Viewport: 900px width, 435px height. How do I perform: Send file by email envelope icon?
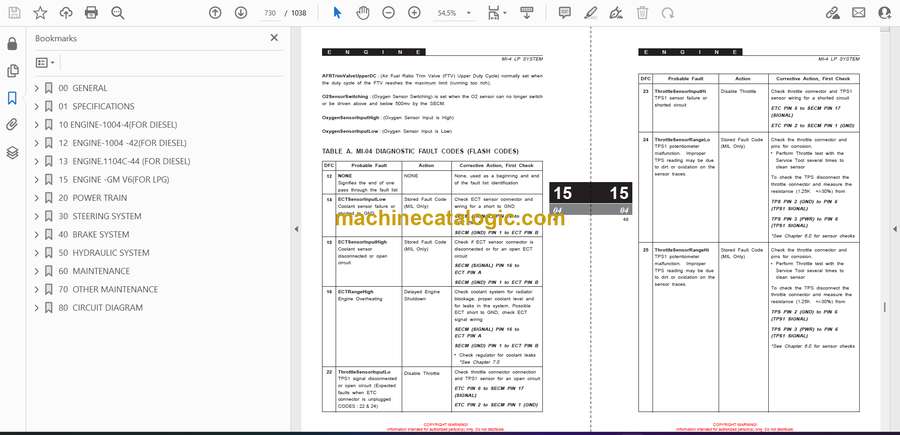pos(859,13)
